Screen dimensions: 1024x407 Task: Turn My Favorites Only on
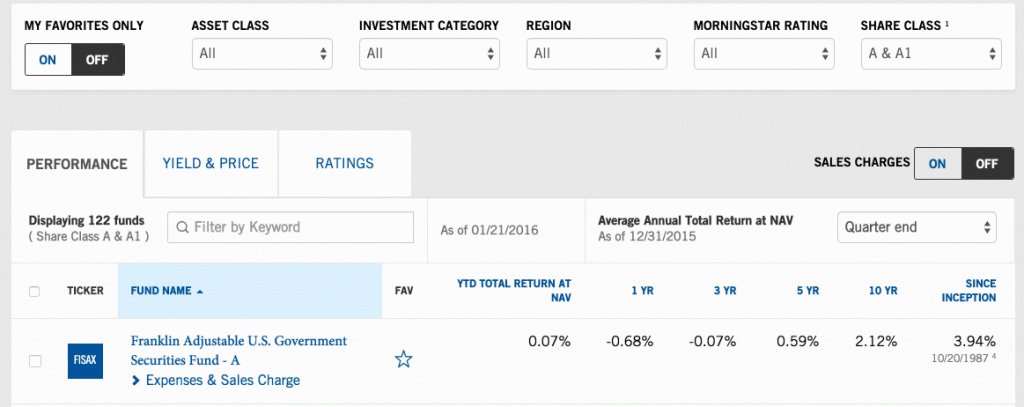(48, 59)
